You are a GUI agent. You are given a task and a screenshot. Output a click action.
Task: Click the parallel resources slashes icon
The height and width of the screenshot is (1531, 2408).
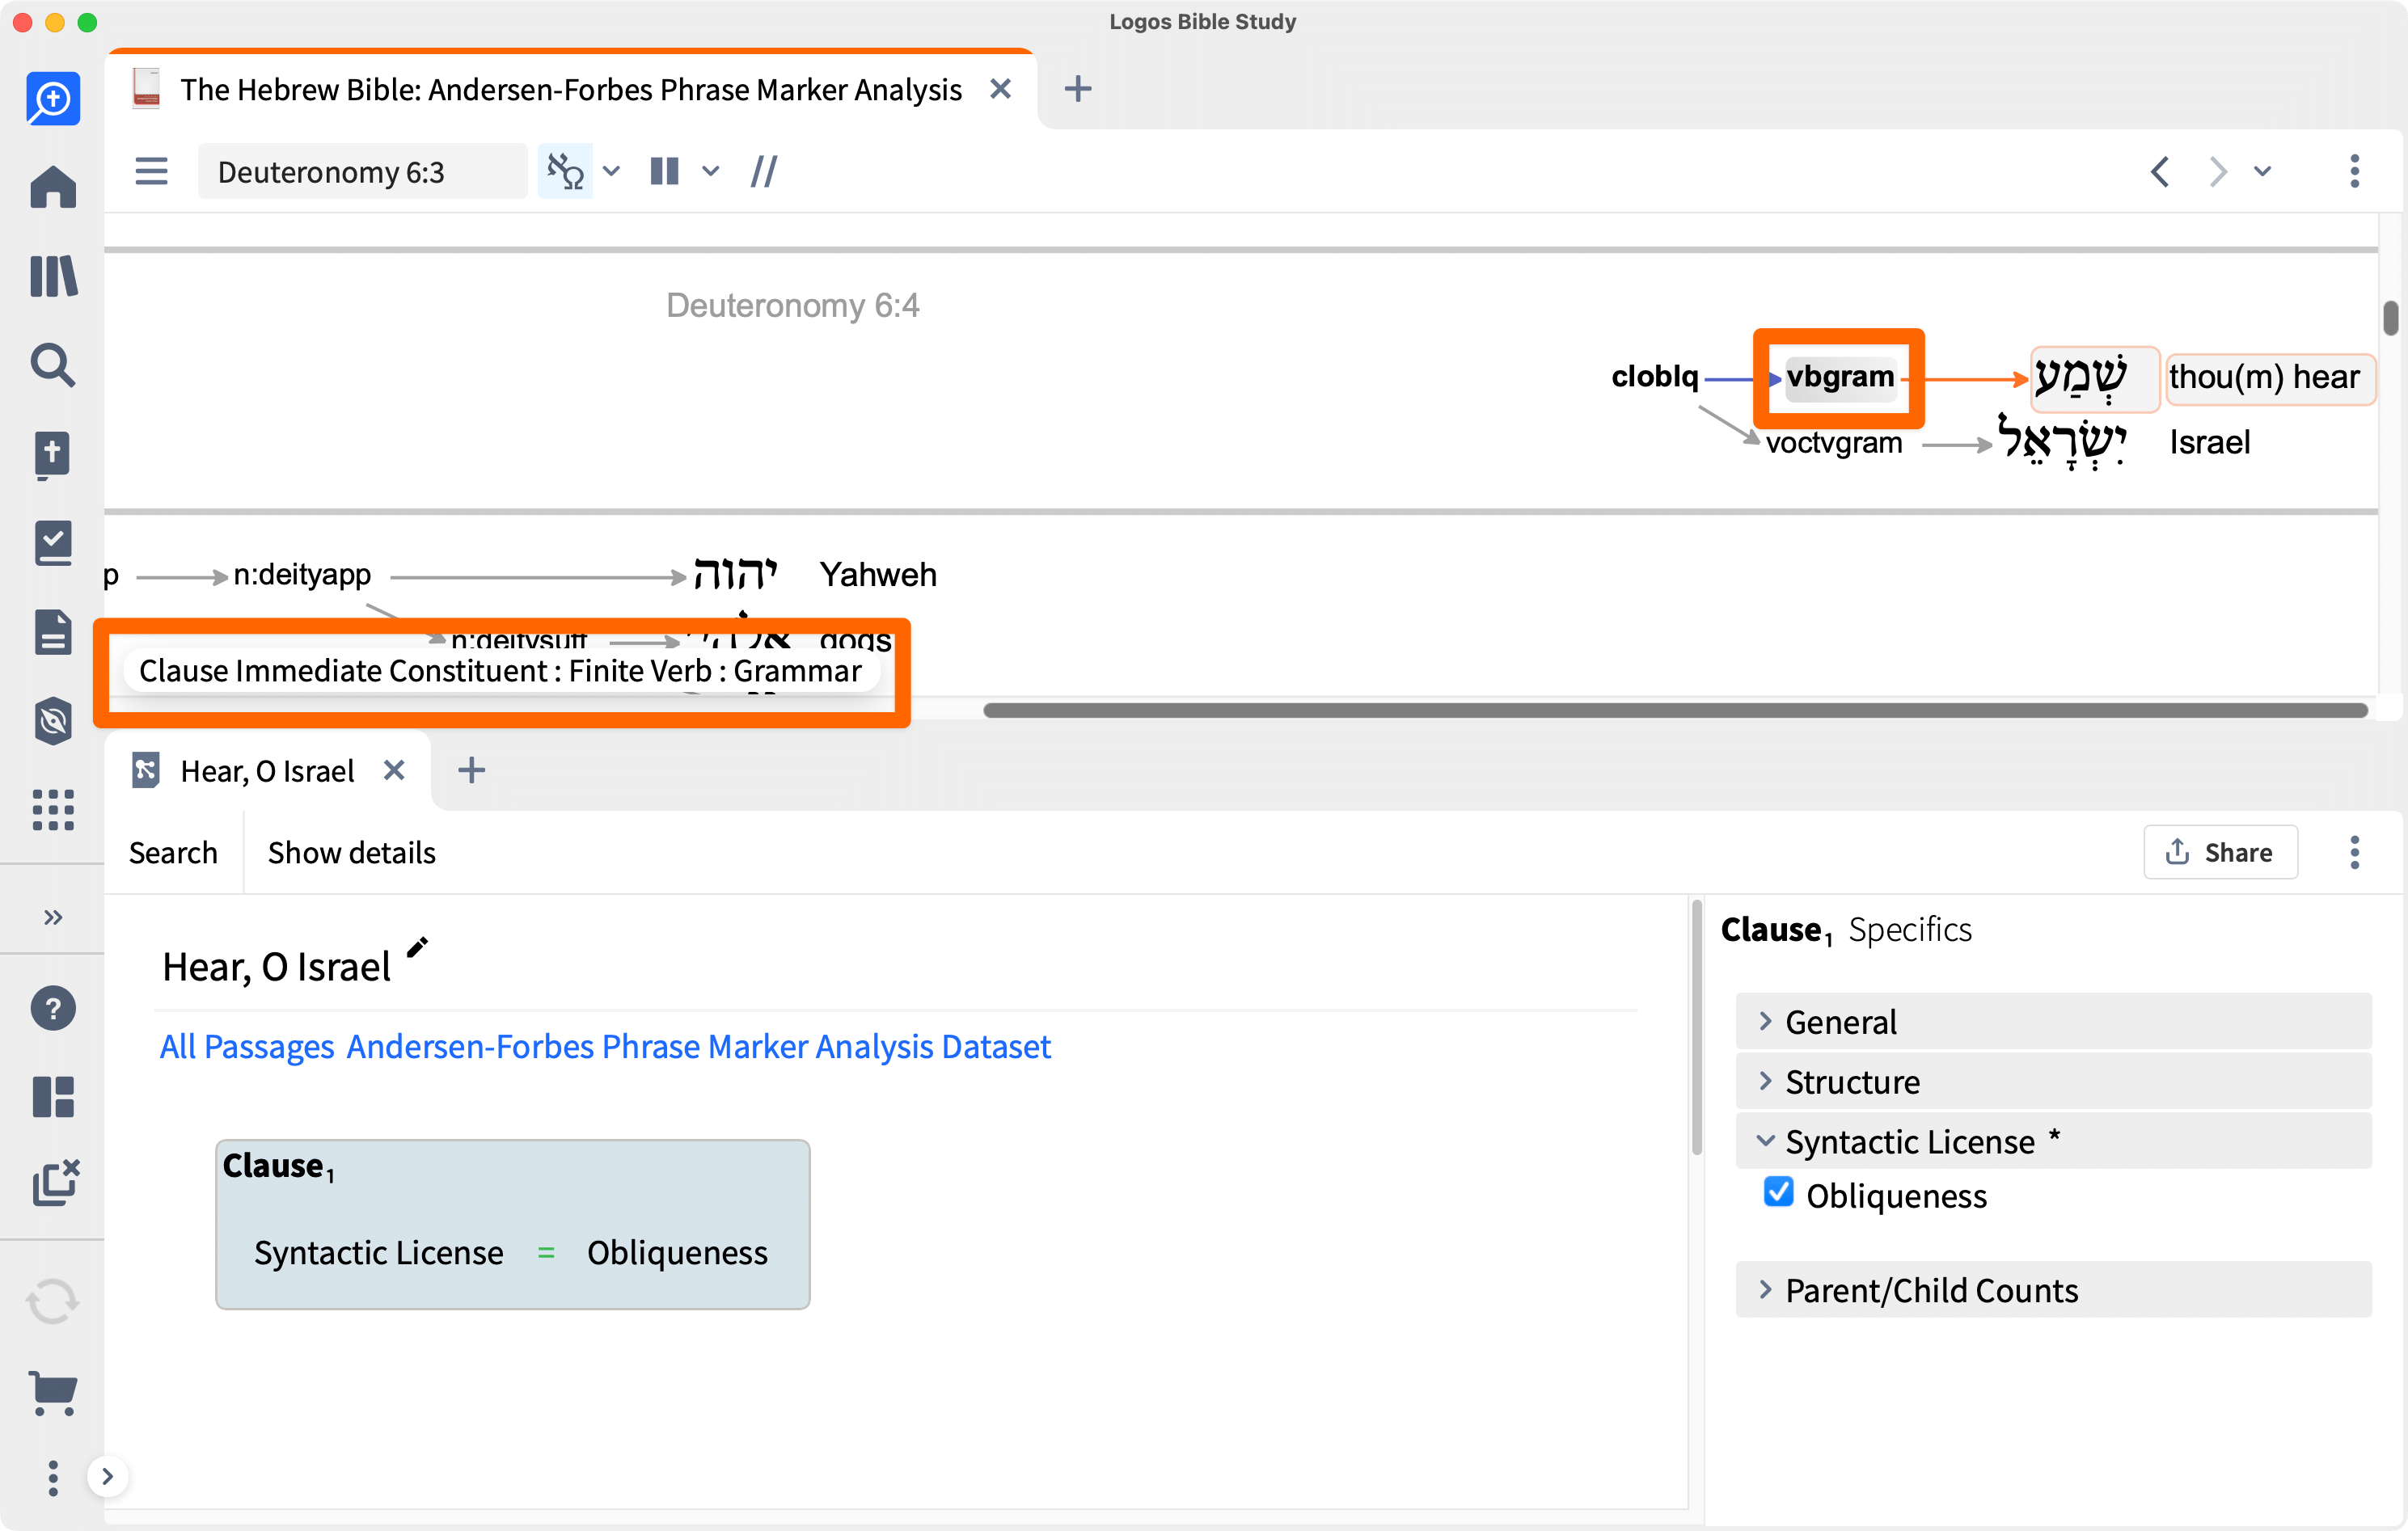click(763, 171)
